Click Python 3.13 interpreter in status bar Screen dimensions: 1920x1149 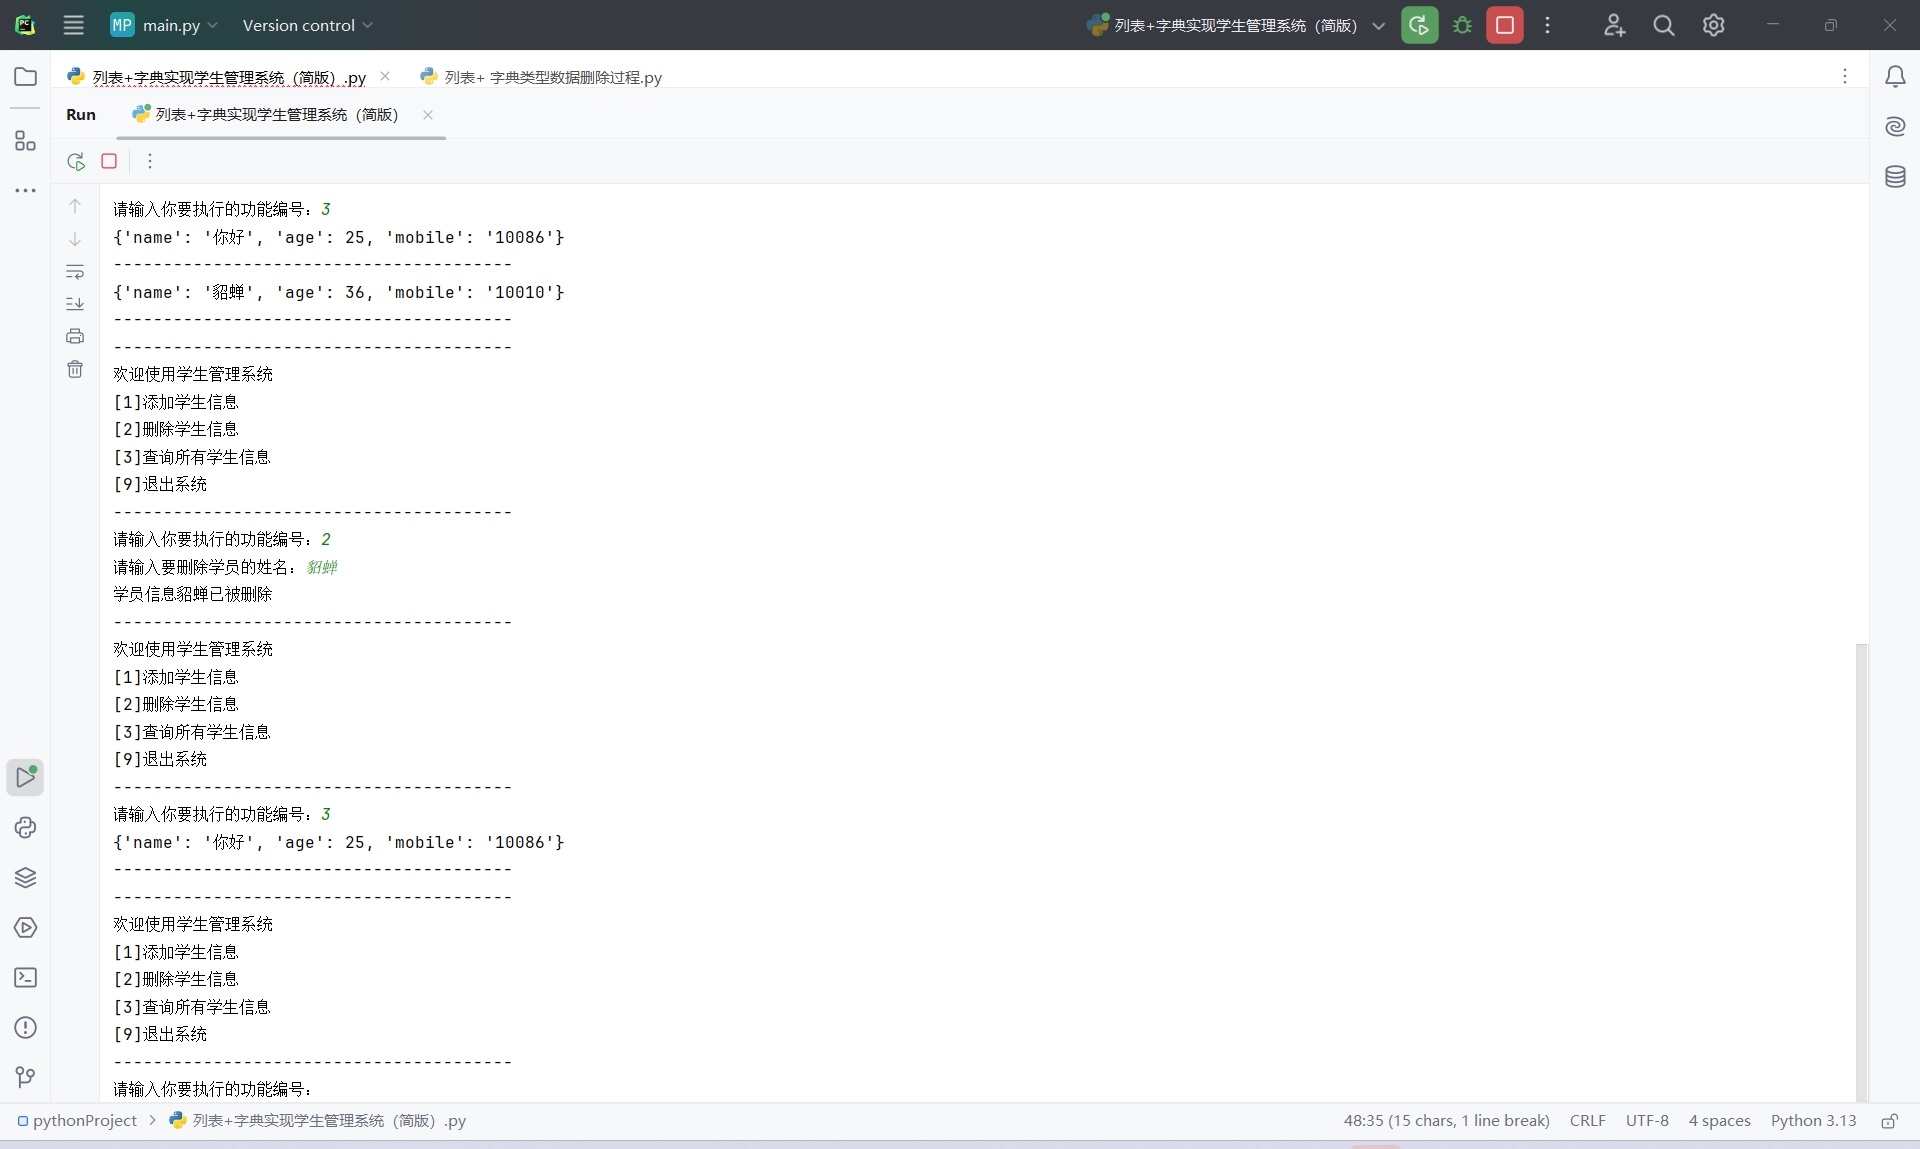[1813, 1120]
